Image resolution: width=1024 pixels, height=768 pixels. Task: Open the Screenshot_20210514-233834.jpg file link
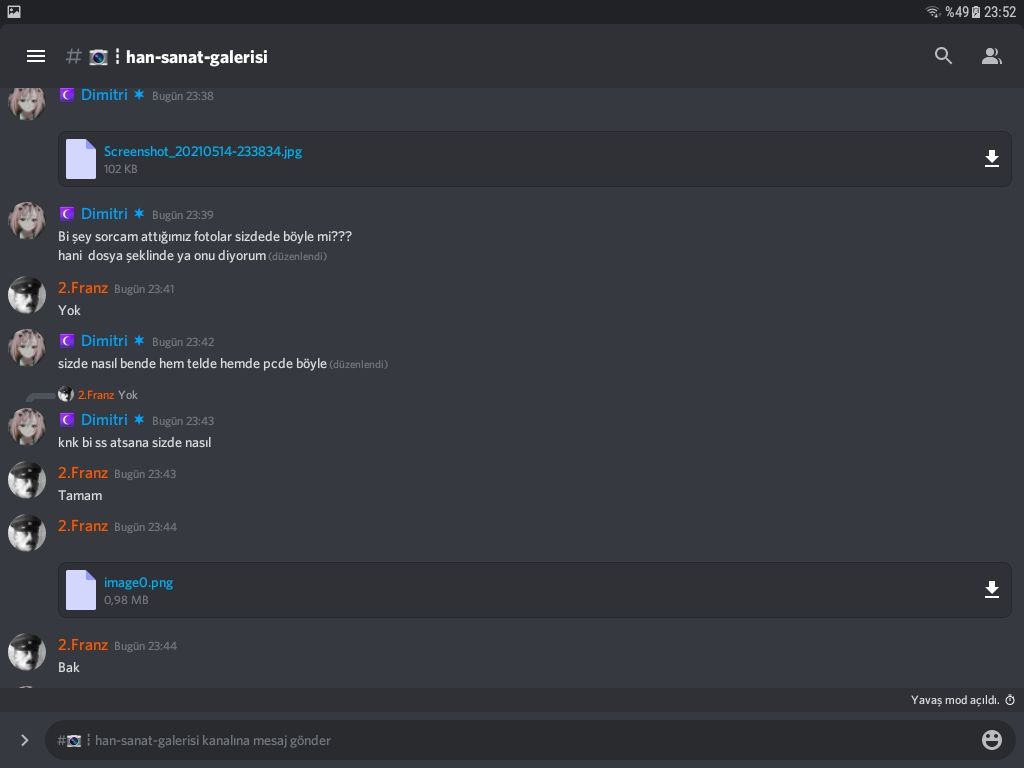pos(203,151)
